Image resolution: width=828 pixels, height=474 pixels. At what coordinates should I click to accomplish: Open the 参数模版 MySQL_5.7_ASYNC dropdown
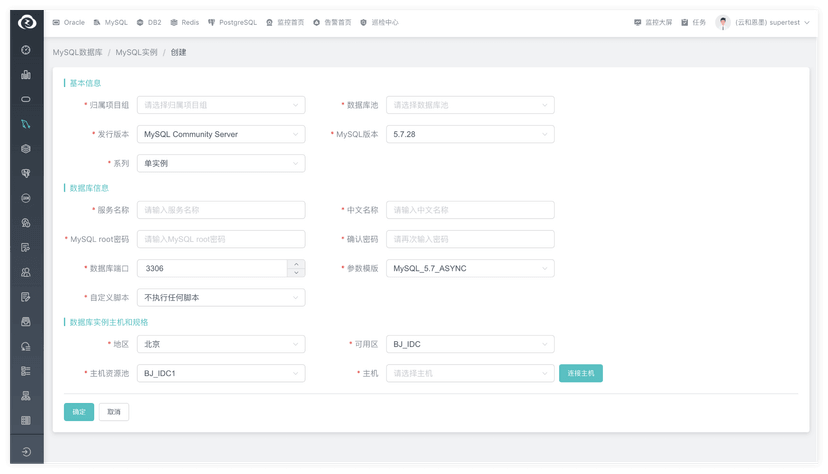(x=471, y=268)
